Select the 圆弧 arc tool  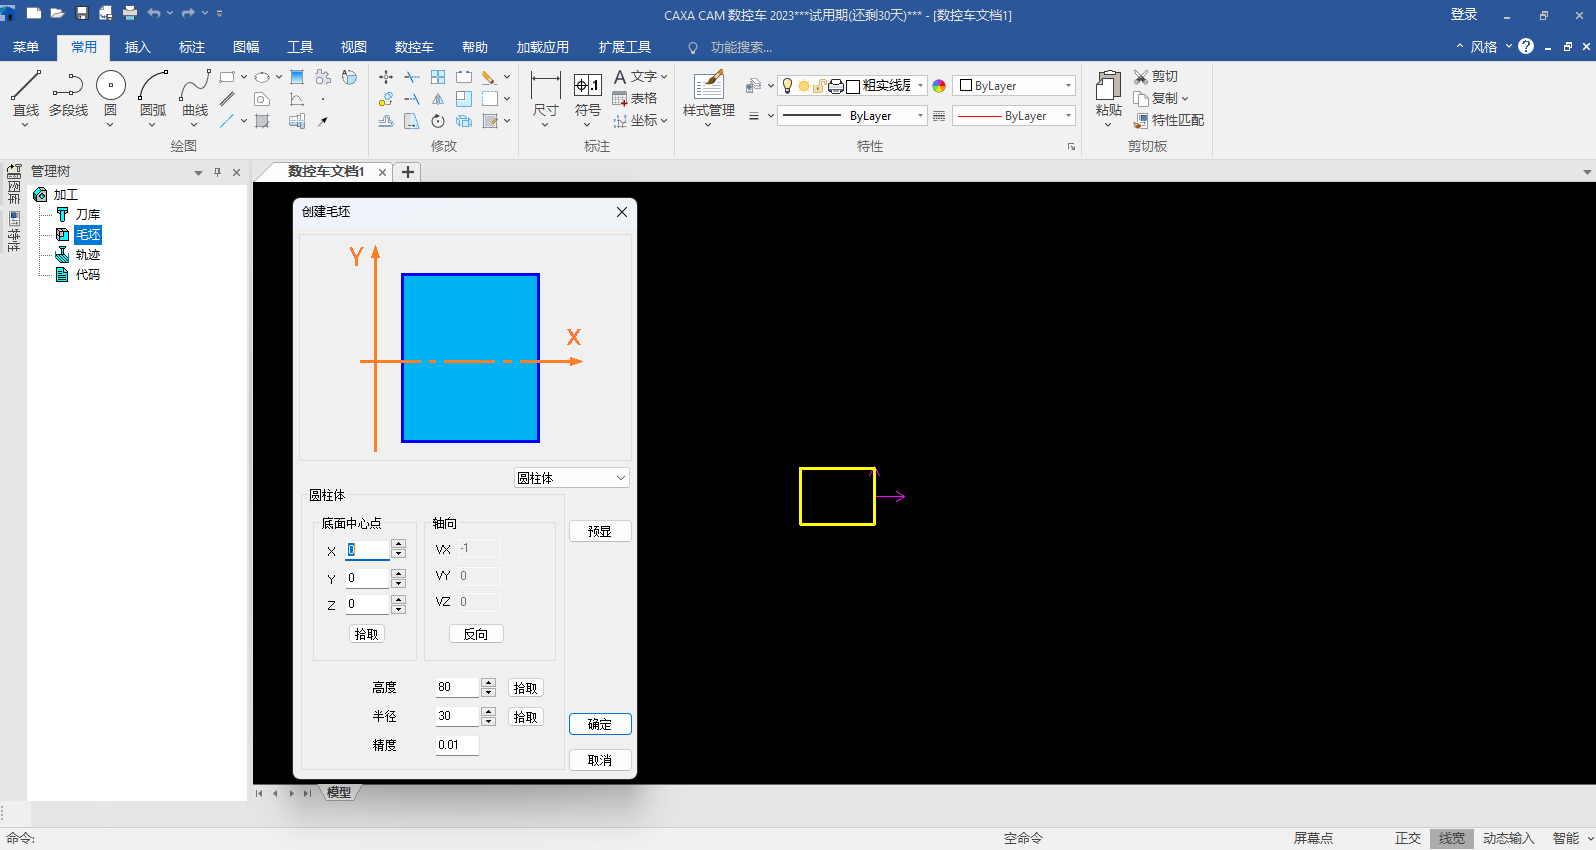pyautogui.click(x=153, y=93)
